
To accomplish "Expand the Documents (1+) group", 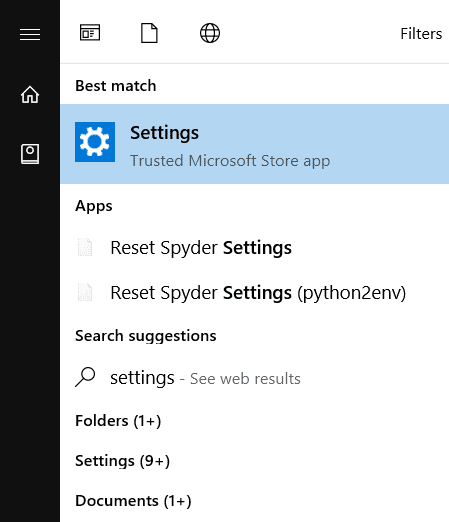I will click(x=133, y=501).
